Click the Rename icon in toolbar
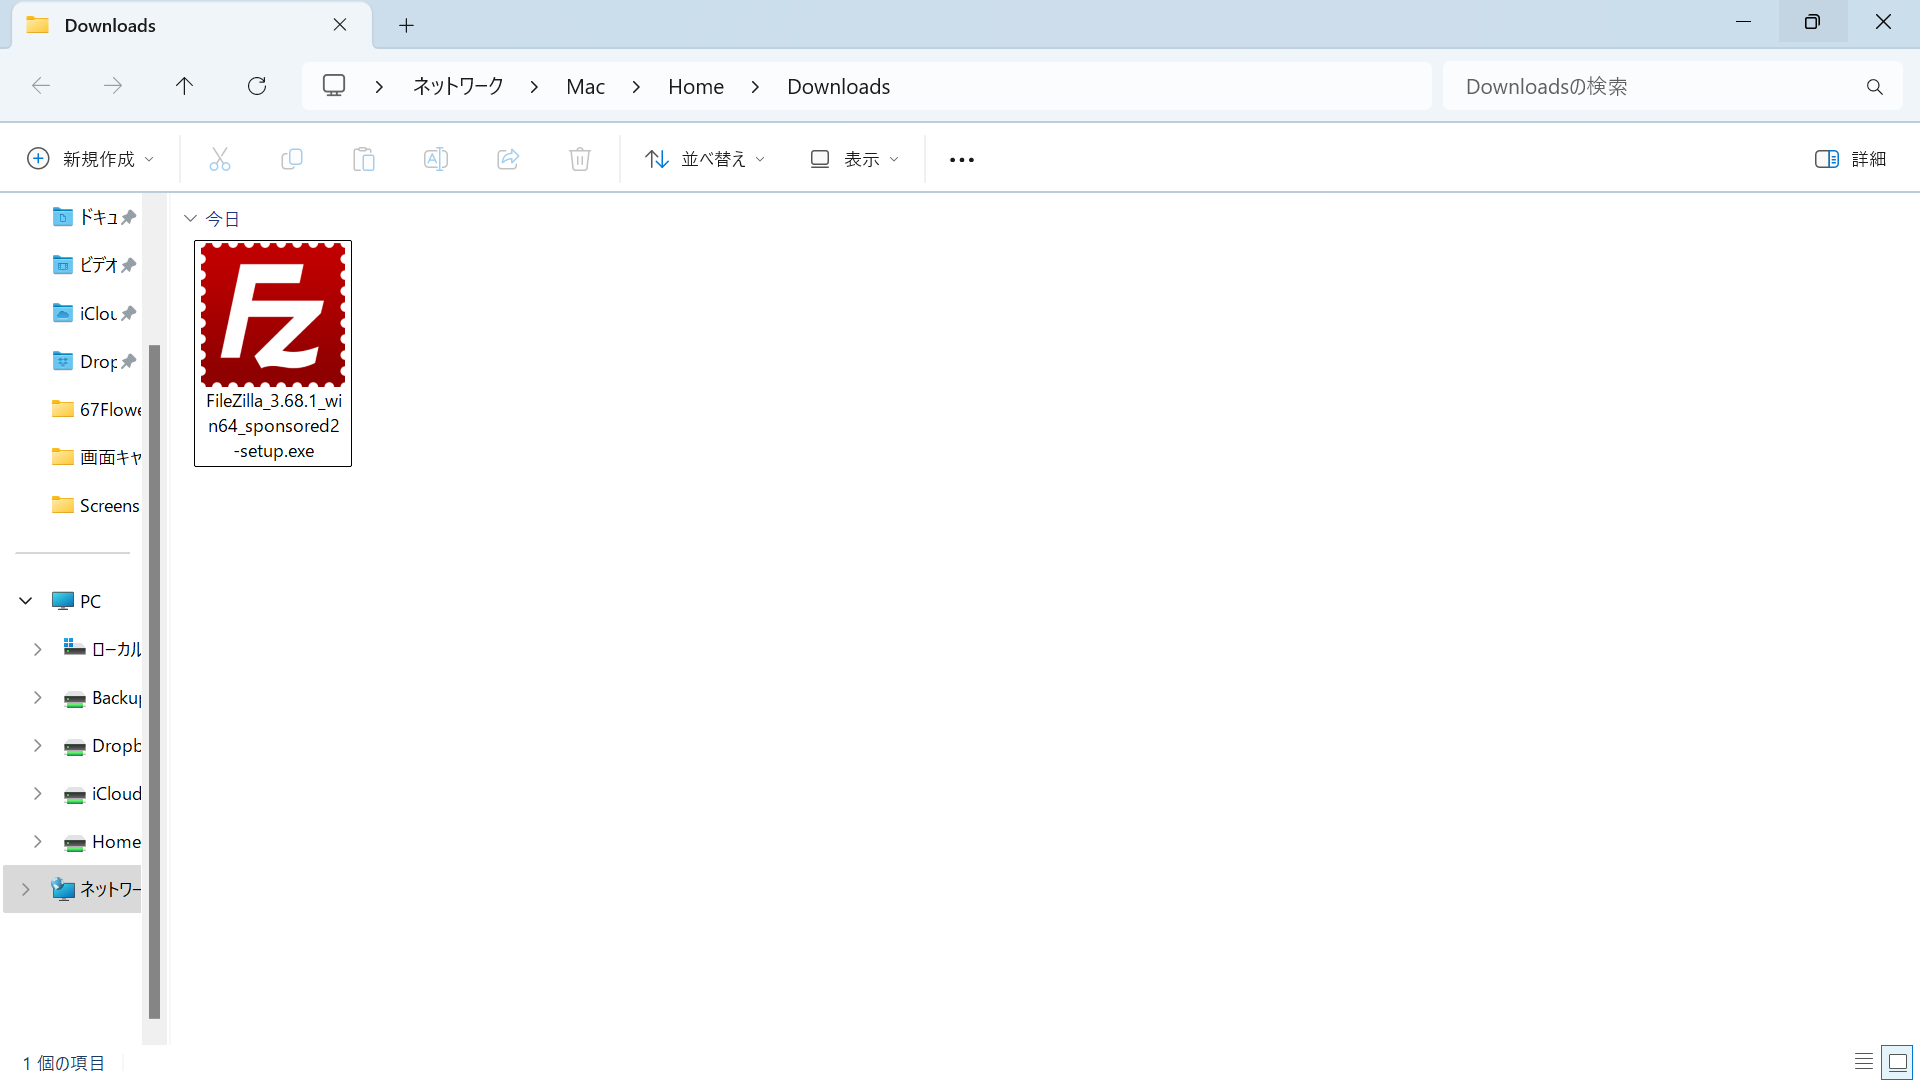Image resolution: width=1920 pixels, height=1080 pixels. pyautogui.click(x=436, y=159)
